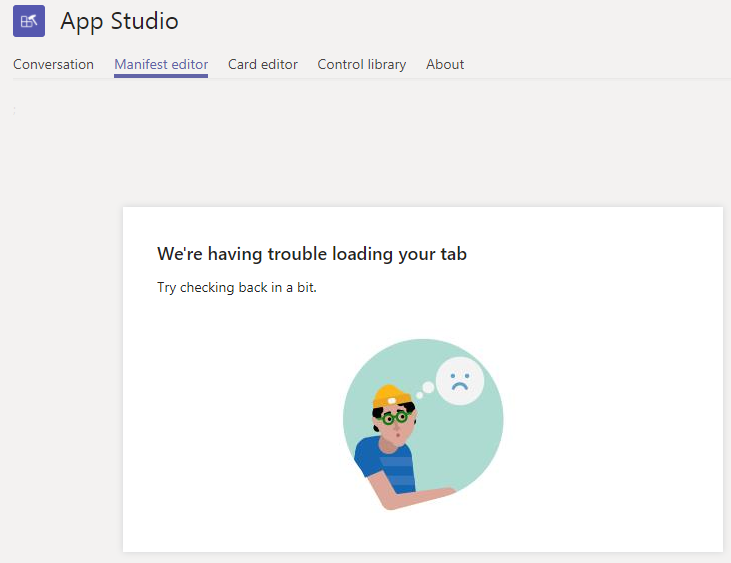Select the Manifest editor tab
The width and height of the screenshot is (731, 563).
[x=161, y=64]
